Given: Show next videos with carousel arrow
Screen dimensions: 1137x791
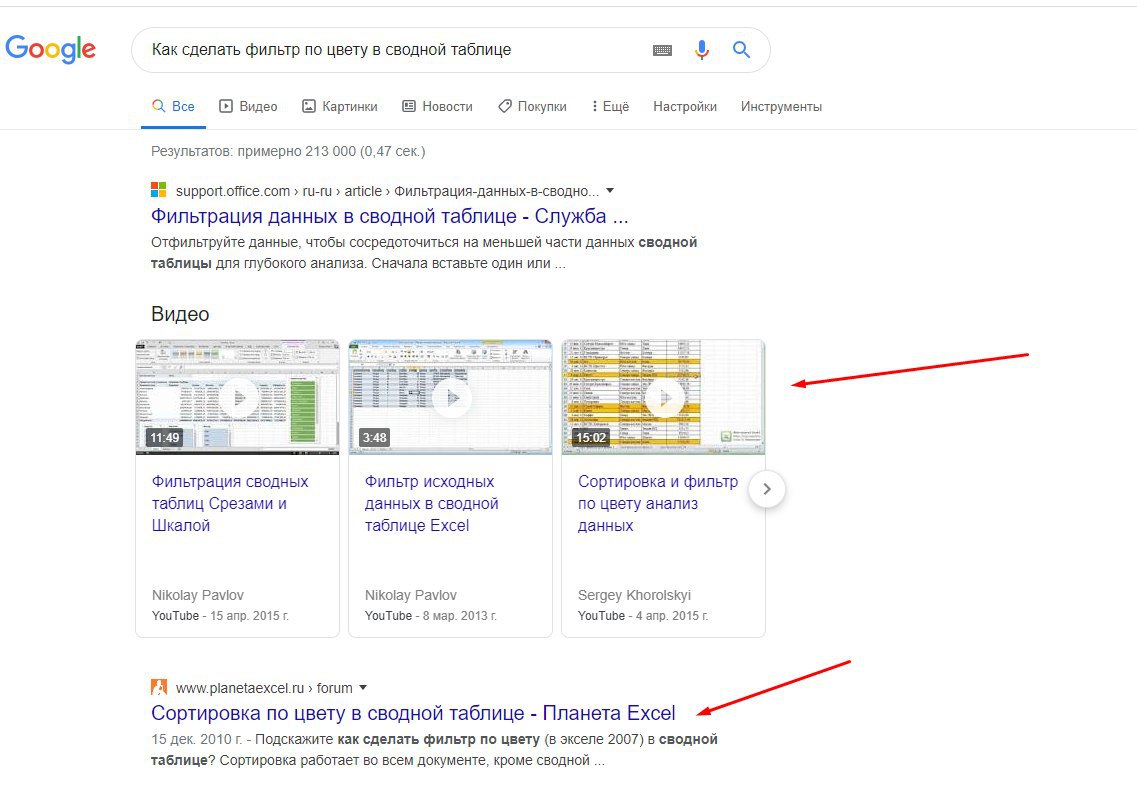Looking at the screenshot, I should (766, 489).
